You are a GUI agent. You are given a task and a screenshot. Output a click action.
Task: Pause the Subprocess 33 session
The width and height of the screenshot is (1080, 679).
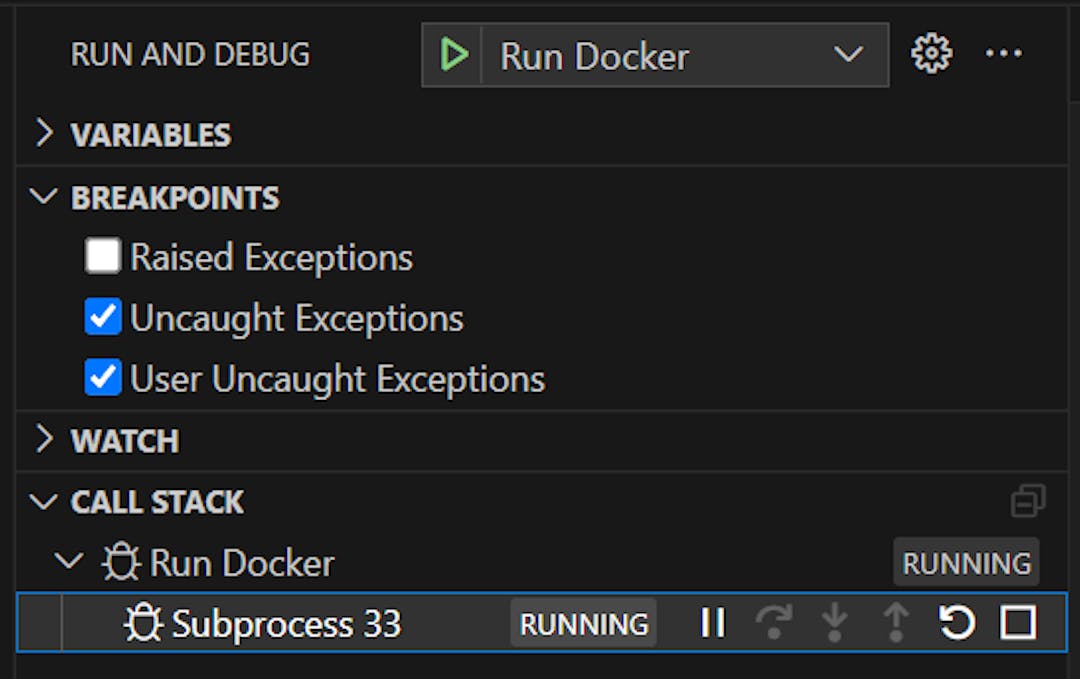pos(713,623)
